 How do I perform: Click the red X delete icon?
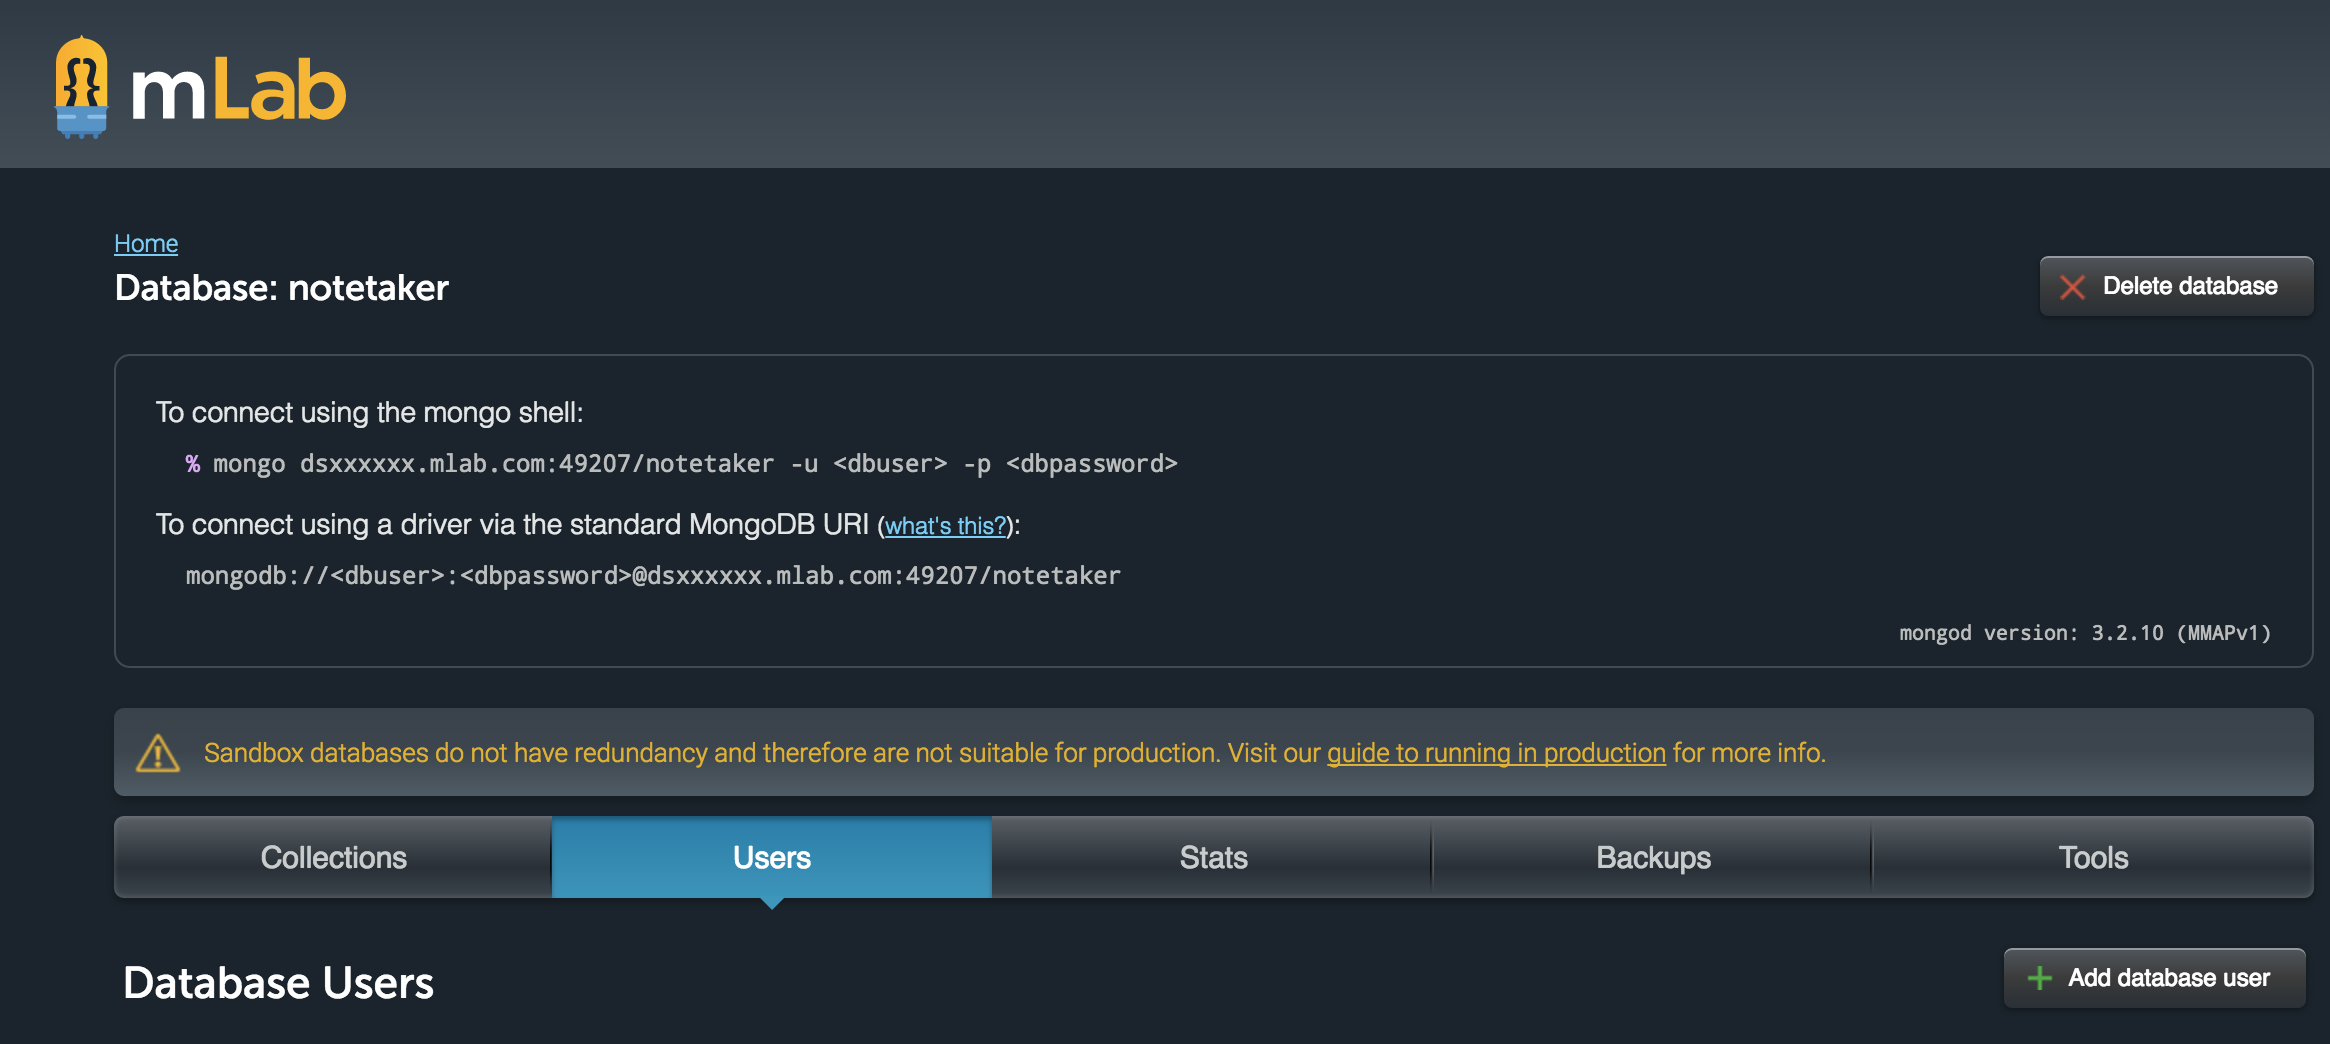(2072, 287)
